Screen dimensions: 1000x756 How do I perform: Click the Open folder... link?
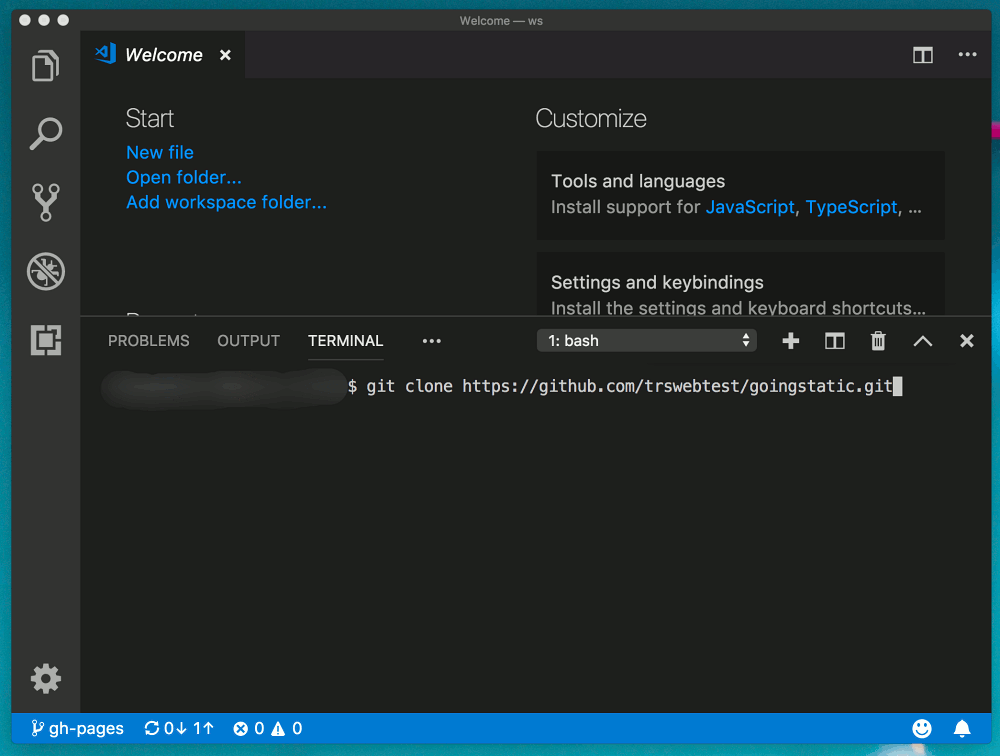(184, 177)
